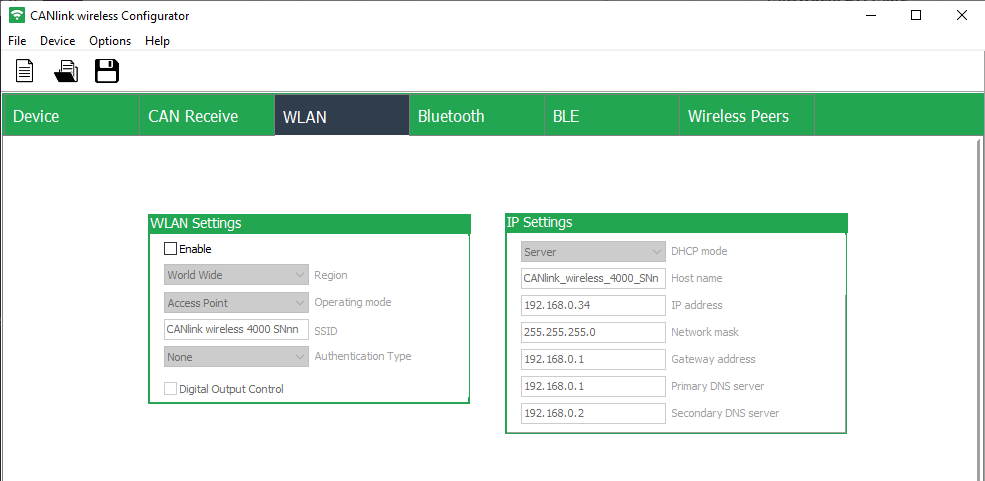Open the Region dropdown showing World Wide
The height and width of the screenshot is (481, 985).
[236, 275]
